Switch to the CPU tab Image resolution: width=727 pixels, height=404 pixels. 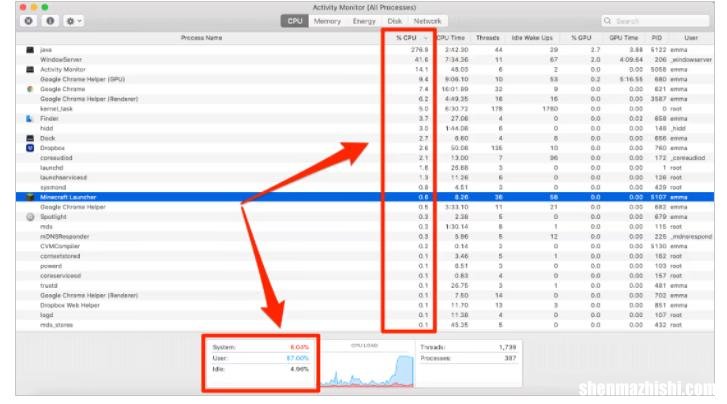294,21
